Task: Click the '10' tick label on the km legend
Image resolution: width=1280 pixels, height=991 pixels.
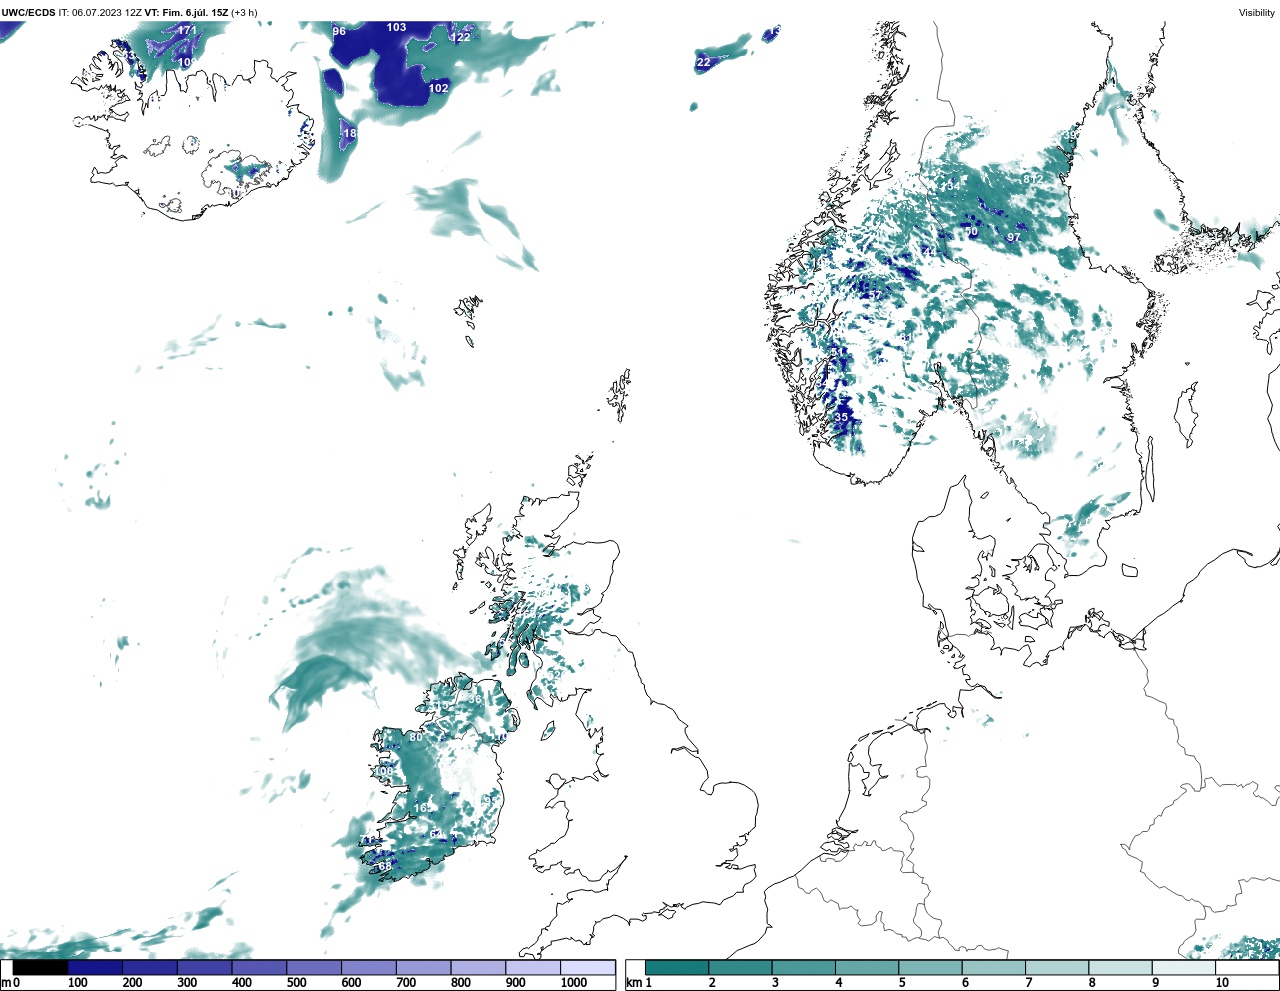Action: (1222, 983)
